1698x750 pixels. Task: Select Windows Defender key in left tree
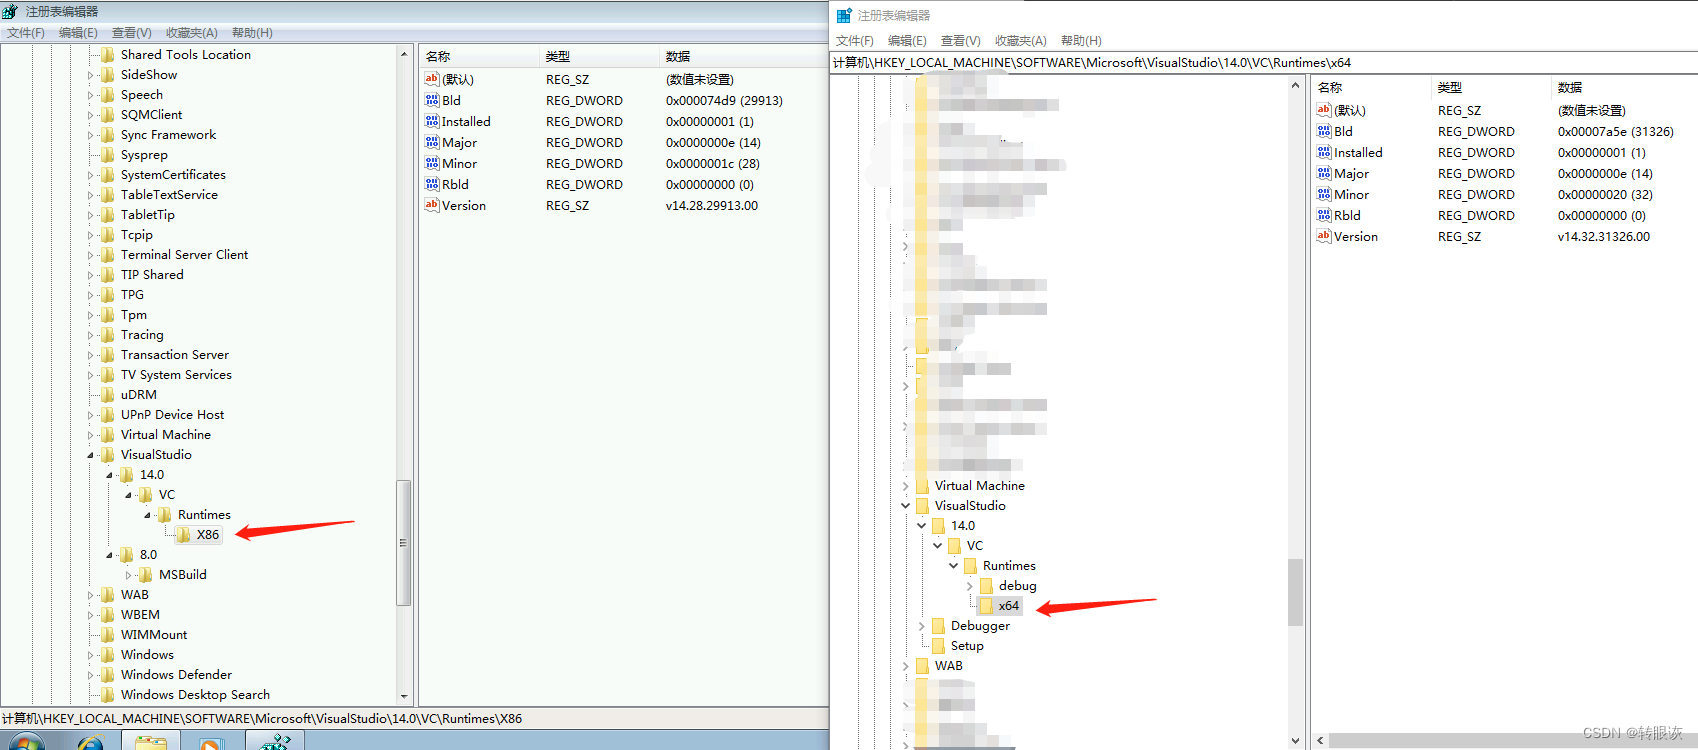coord(176,675)
